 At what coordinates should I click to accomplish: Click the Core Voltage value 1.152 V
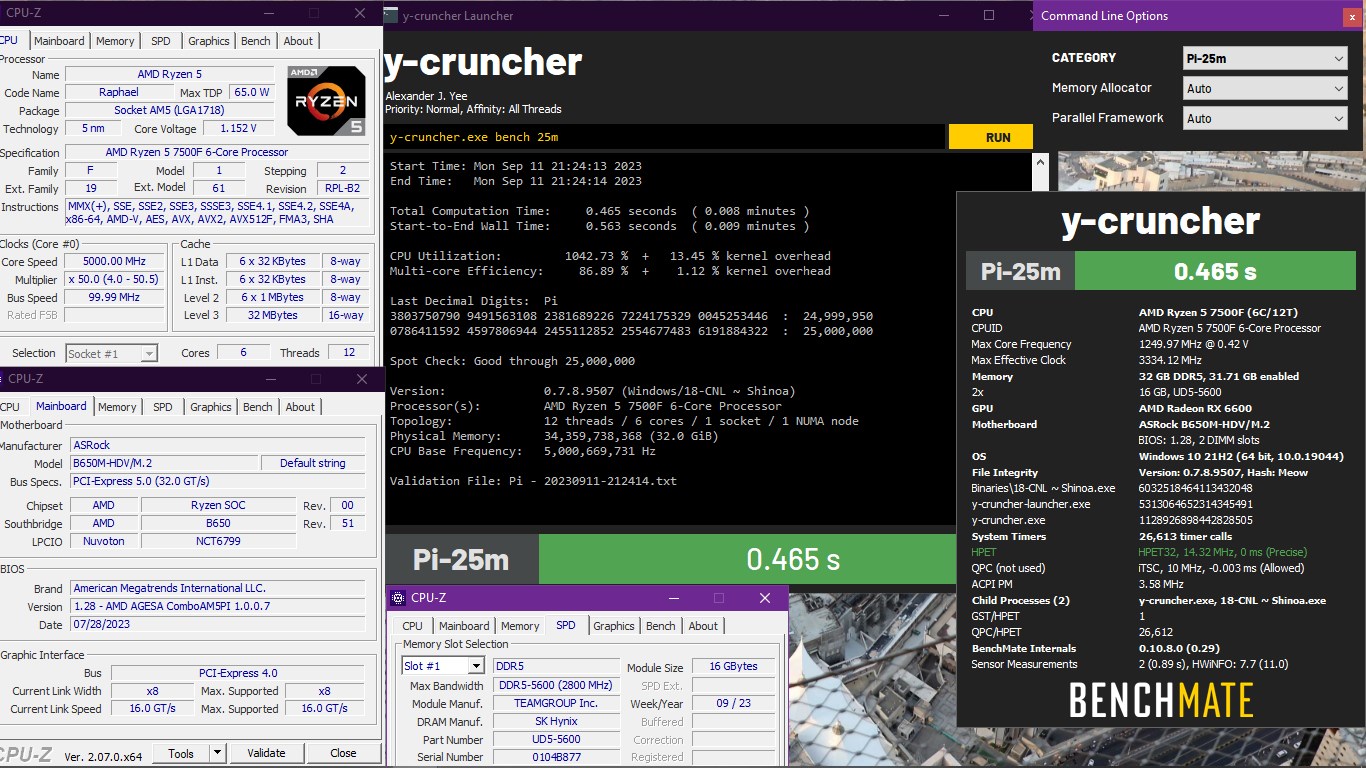coord(240,128)
